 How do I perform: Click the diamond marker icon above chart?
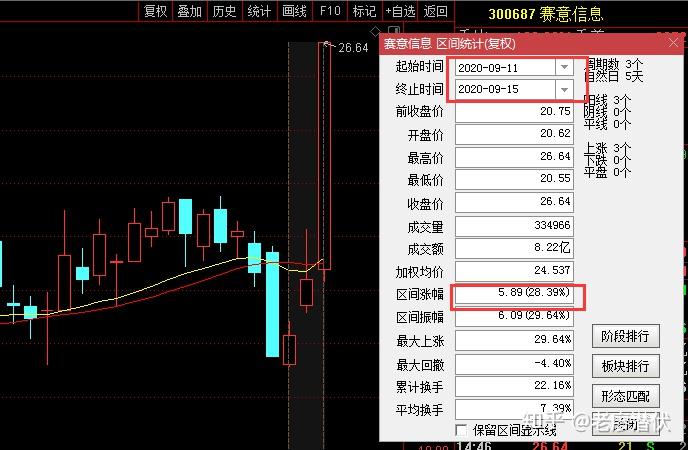(x=375, y=31)
